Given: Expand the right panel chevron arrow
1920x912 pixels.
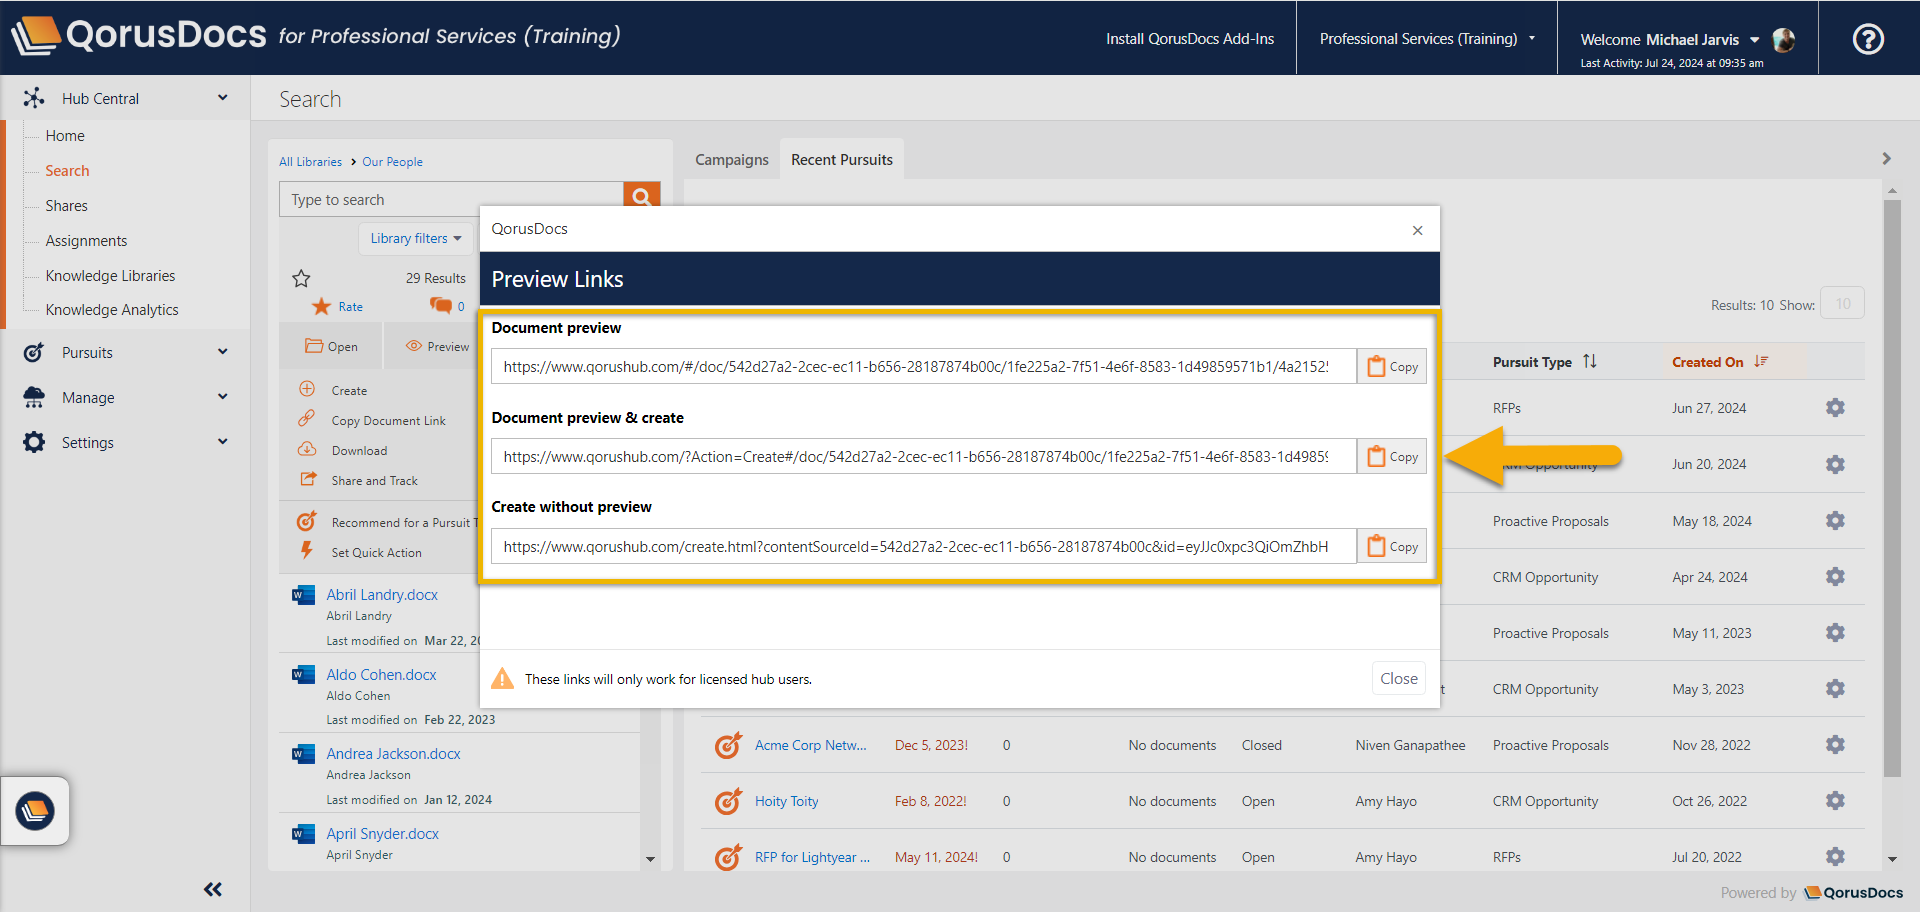Looking at the screenshot, I should 1886,159.
